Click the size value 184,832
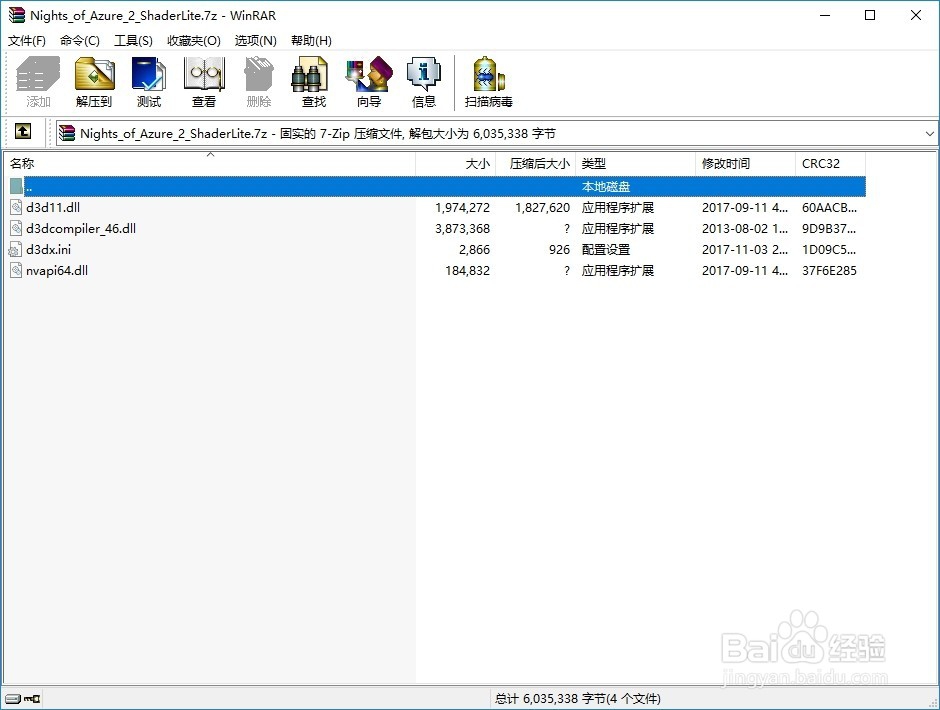940x710 pixels. click(467, 270)
